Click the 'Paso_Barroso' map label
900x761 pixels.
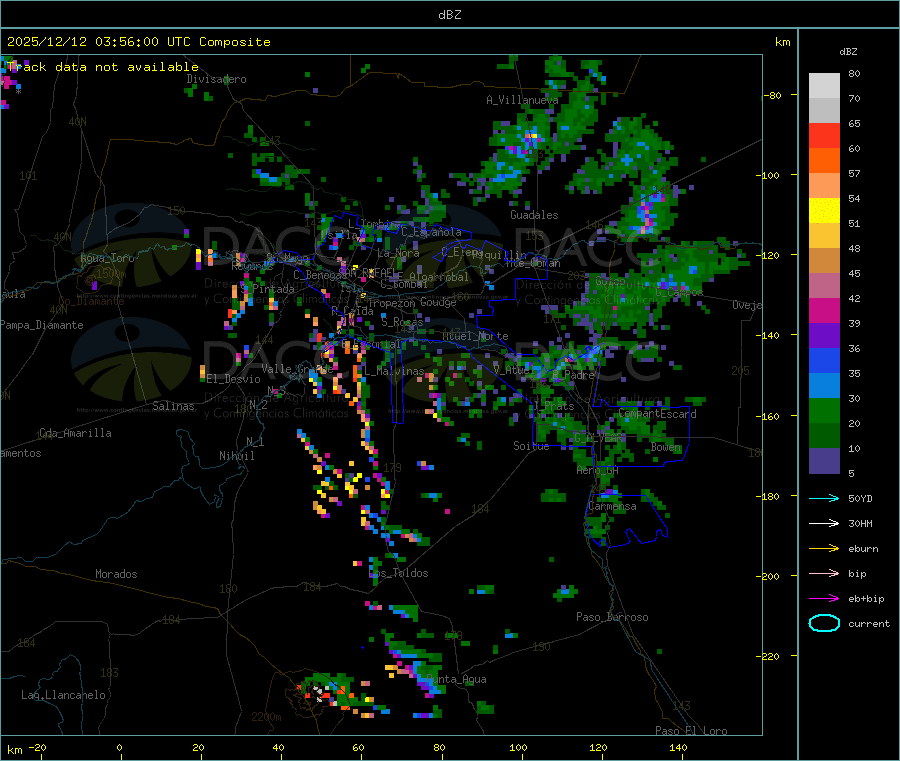612,617
